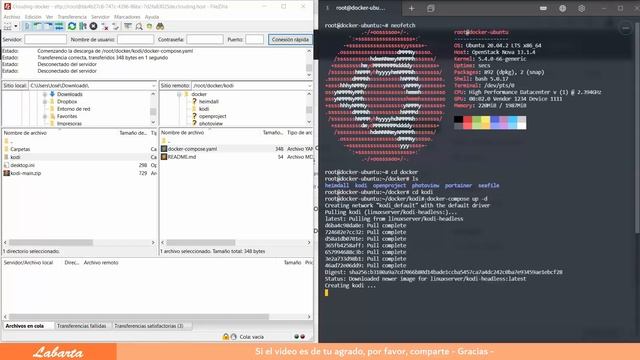The image size is (640, 360).
Task: Click the Contraseña input field
Action: click(x=205, y=40)
